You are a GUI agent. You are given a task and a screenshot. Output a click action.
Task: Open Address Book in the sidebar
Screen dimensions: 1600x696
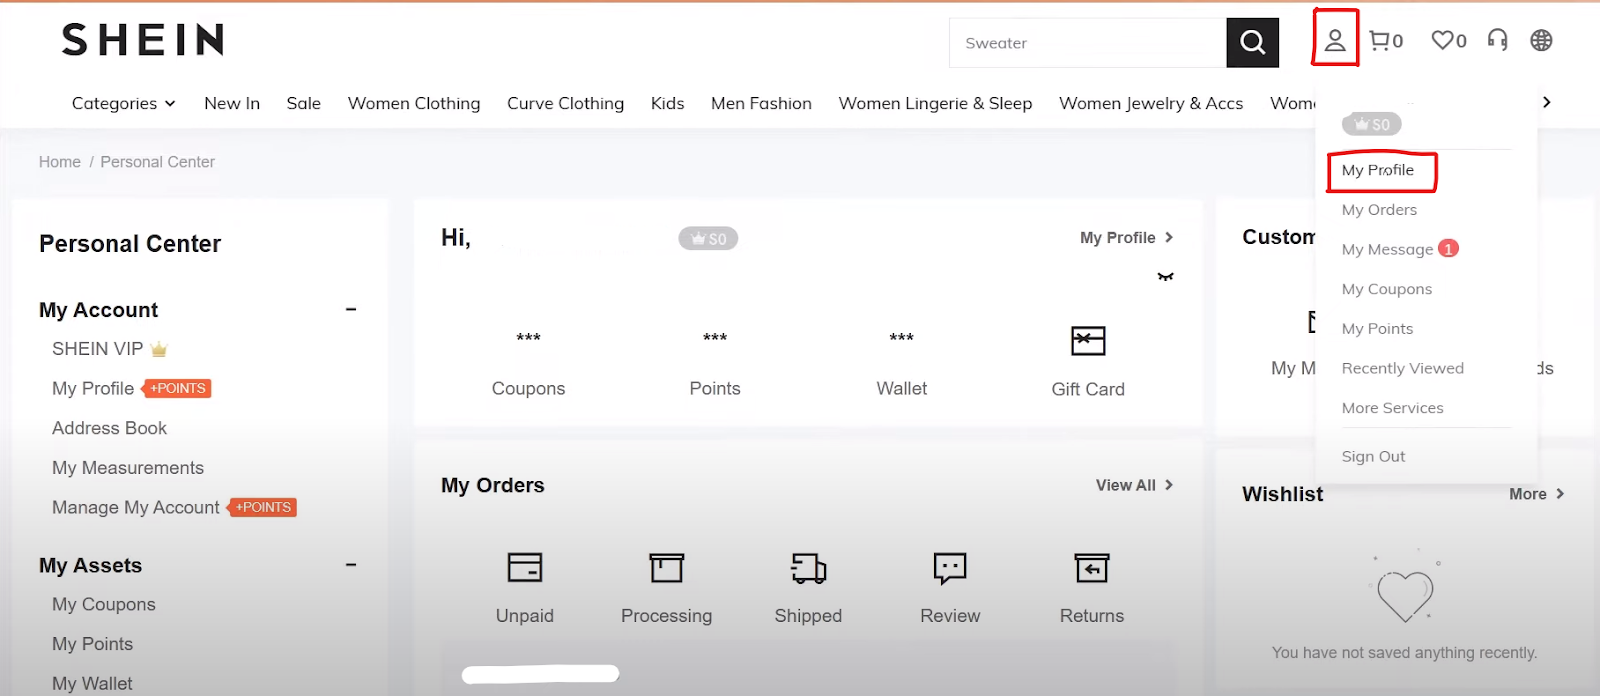tap(109, 428)
